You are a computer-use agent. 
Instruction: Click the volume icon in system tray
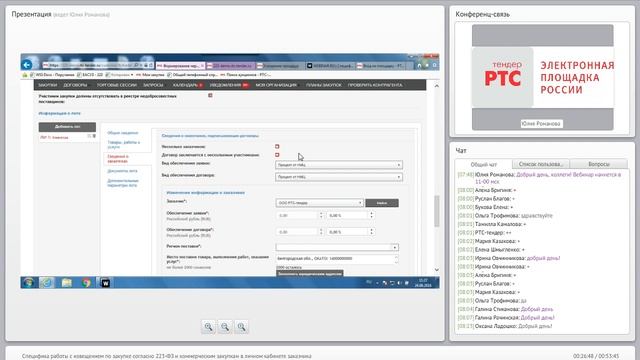(x=399, y=283)
